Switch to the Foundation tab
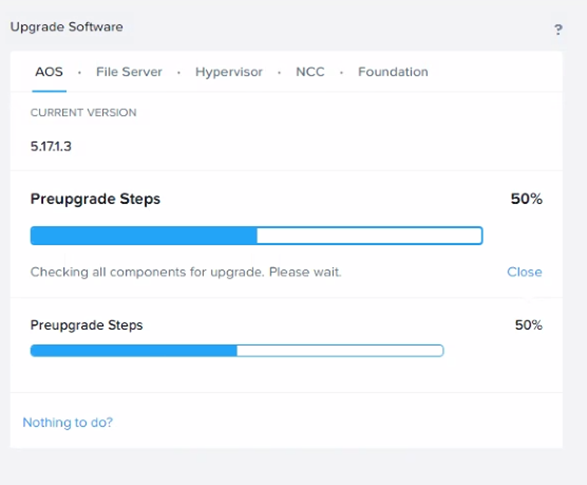 pyautogui.click(x=393, y=71)
